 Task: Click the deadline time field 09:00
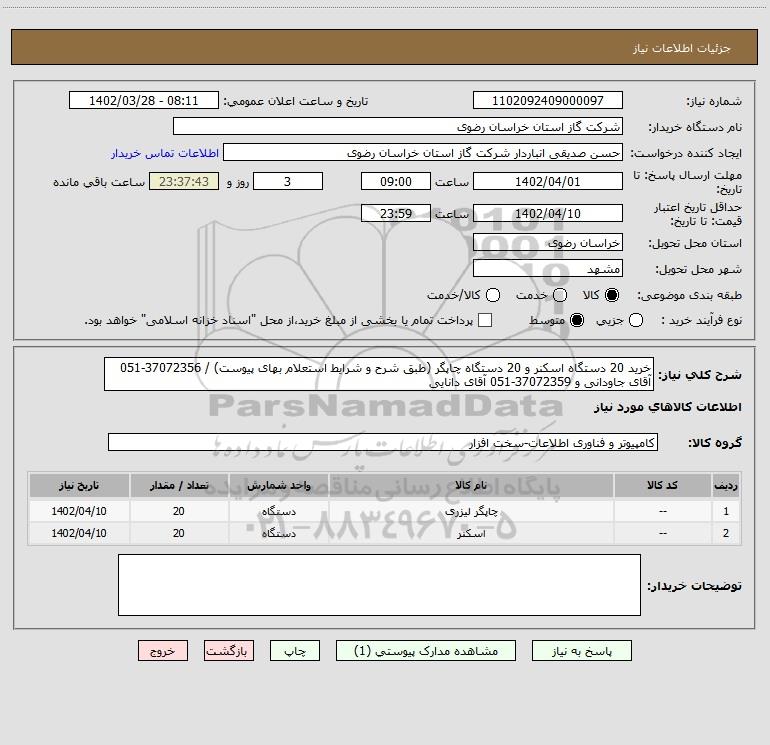[x=396, y=181]
